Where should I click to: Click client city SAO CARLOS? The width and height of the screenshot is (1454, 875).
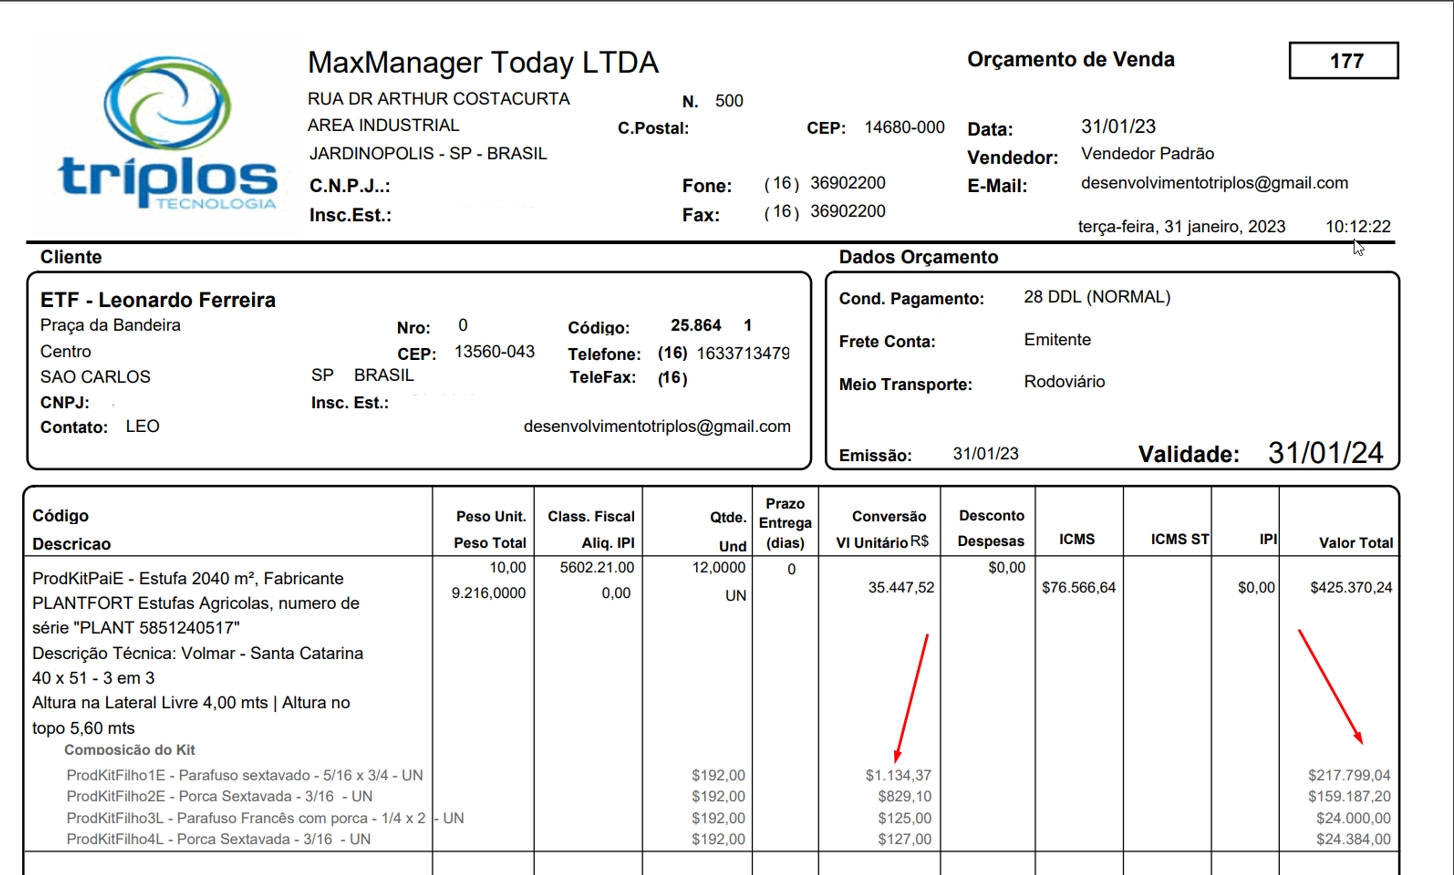pos(95,377)
